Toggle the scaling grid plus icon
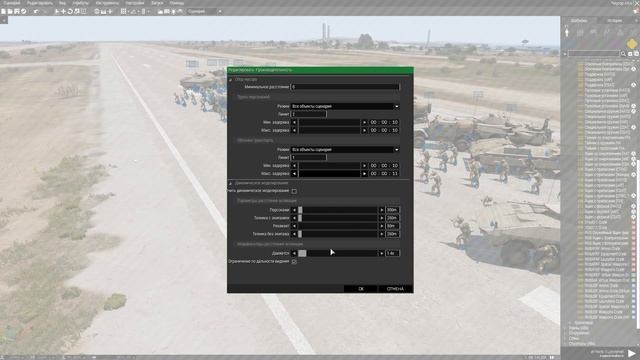 tap(110, 11)
